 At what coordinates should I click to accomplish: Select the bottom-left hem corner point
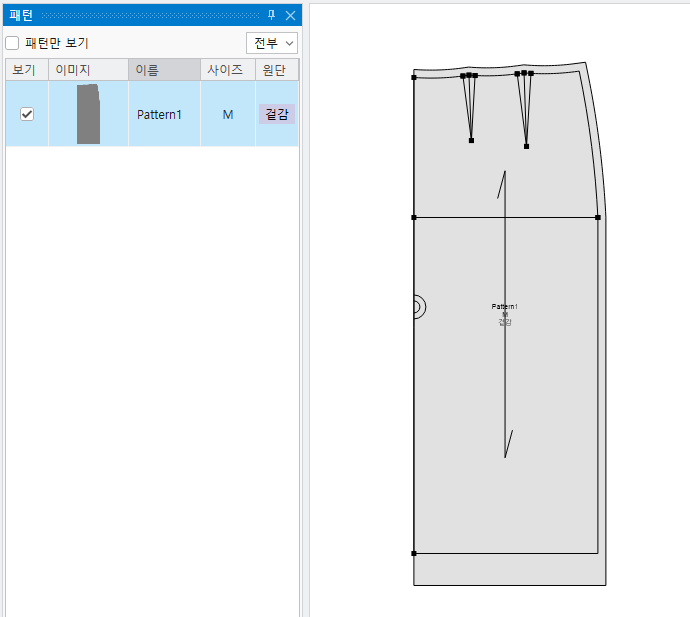point(414,553)
